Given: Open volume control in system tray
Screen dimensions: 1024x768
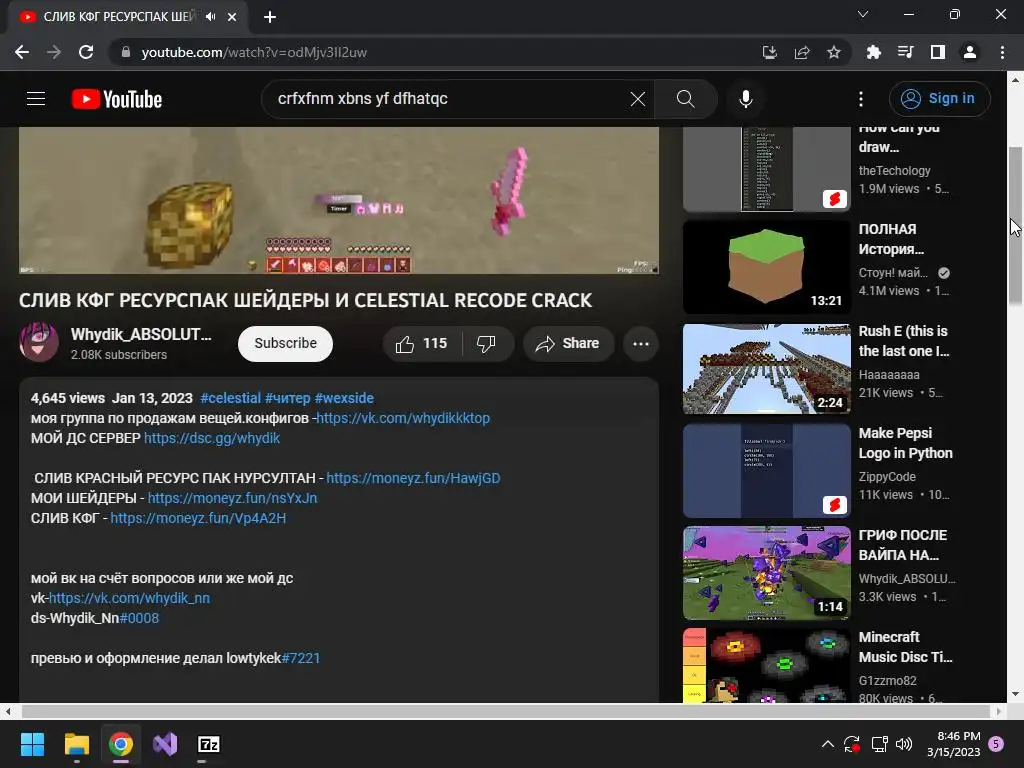Looking at the screenshot, I should tap(904, 744).
